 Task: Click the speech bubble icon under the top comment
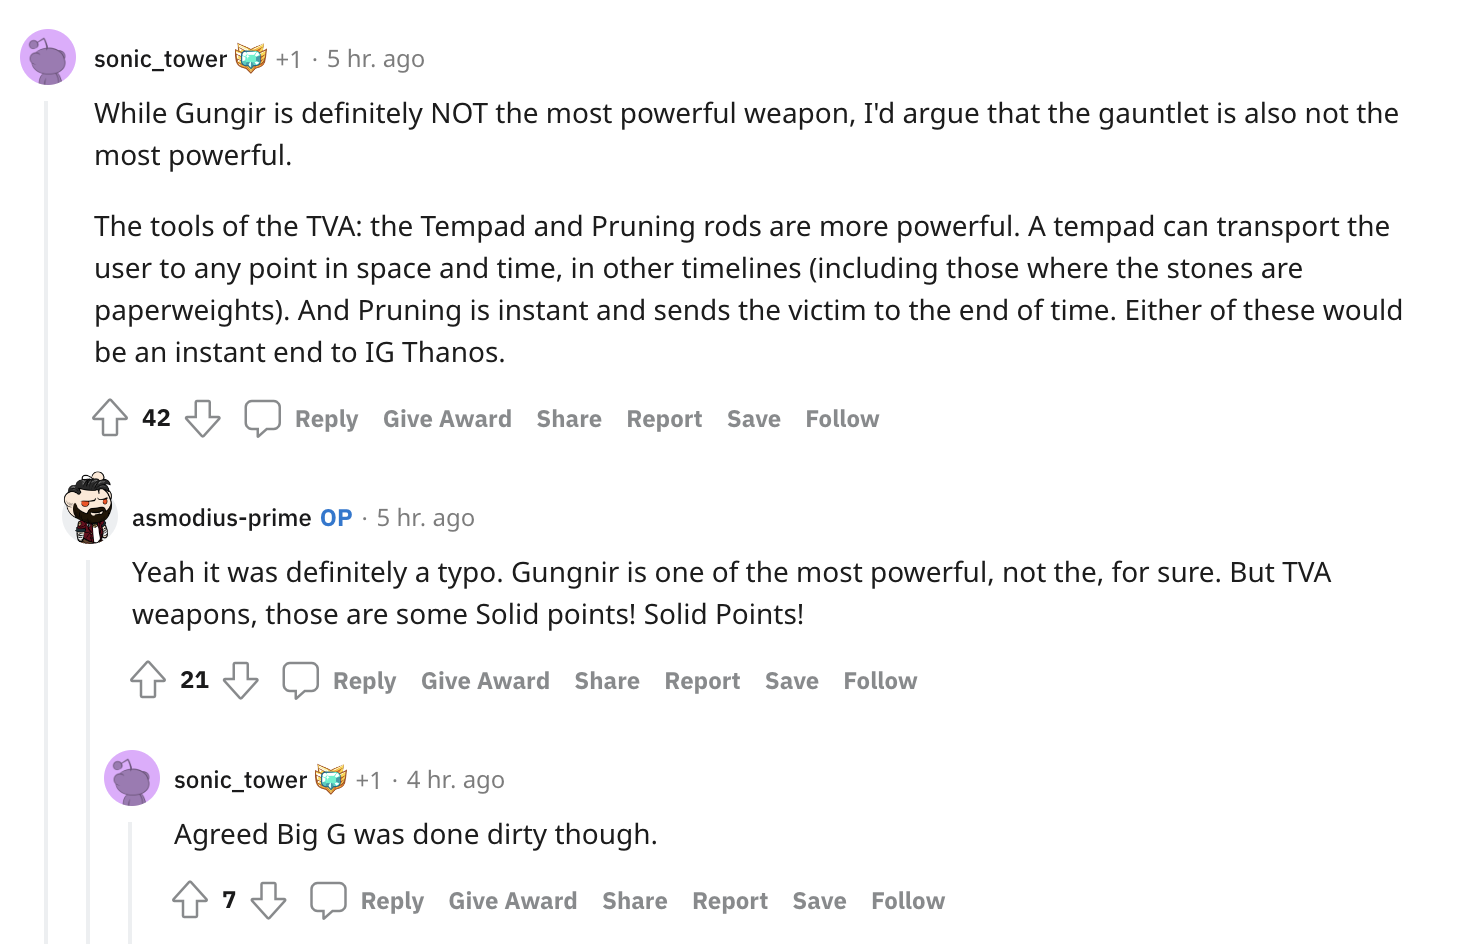(x=263, y=418)
